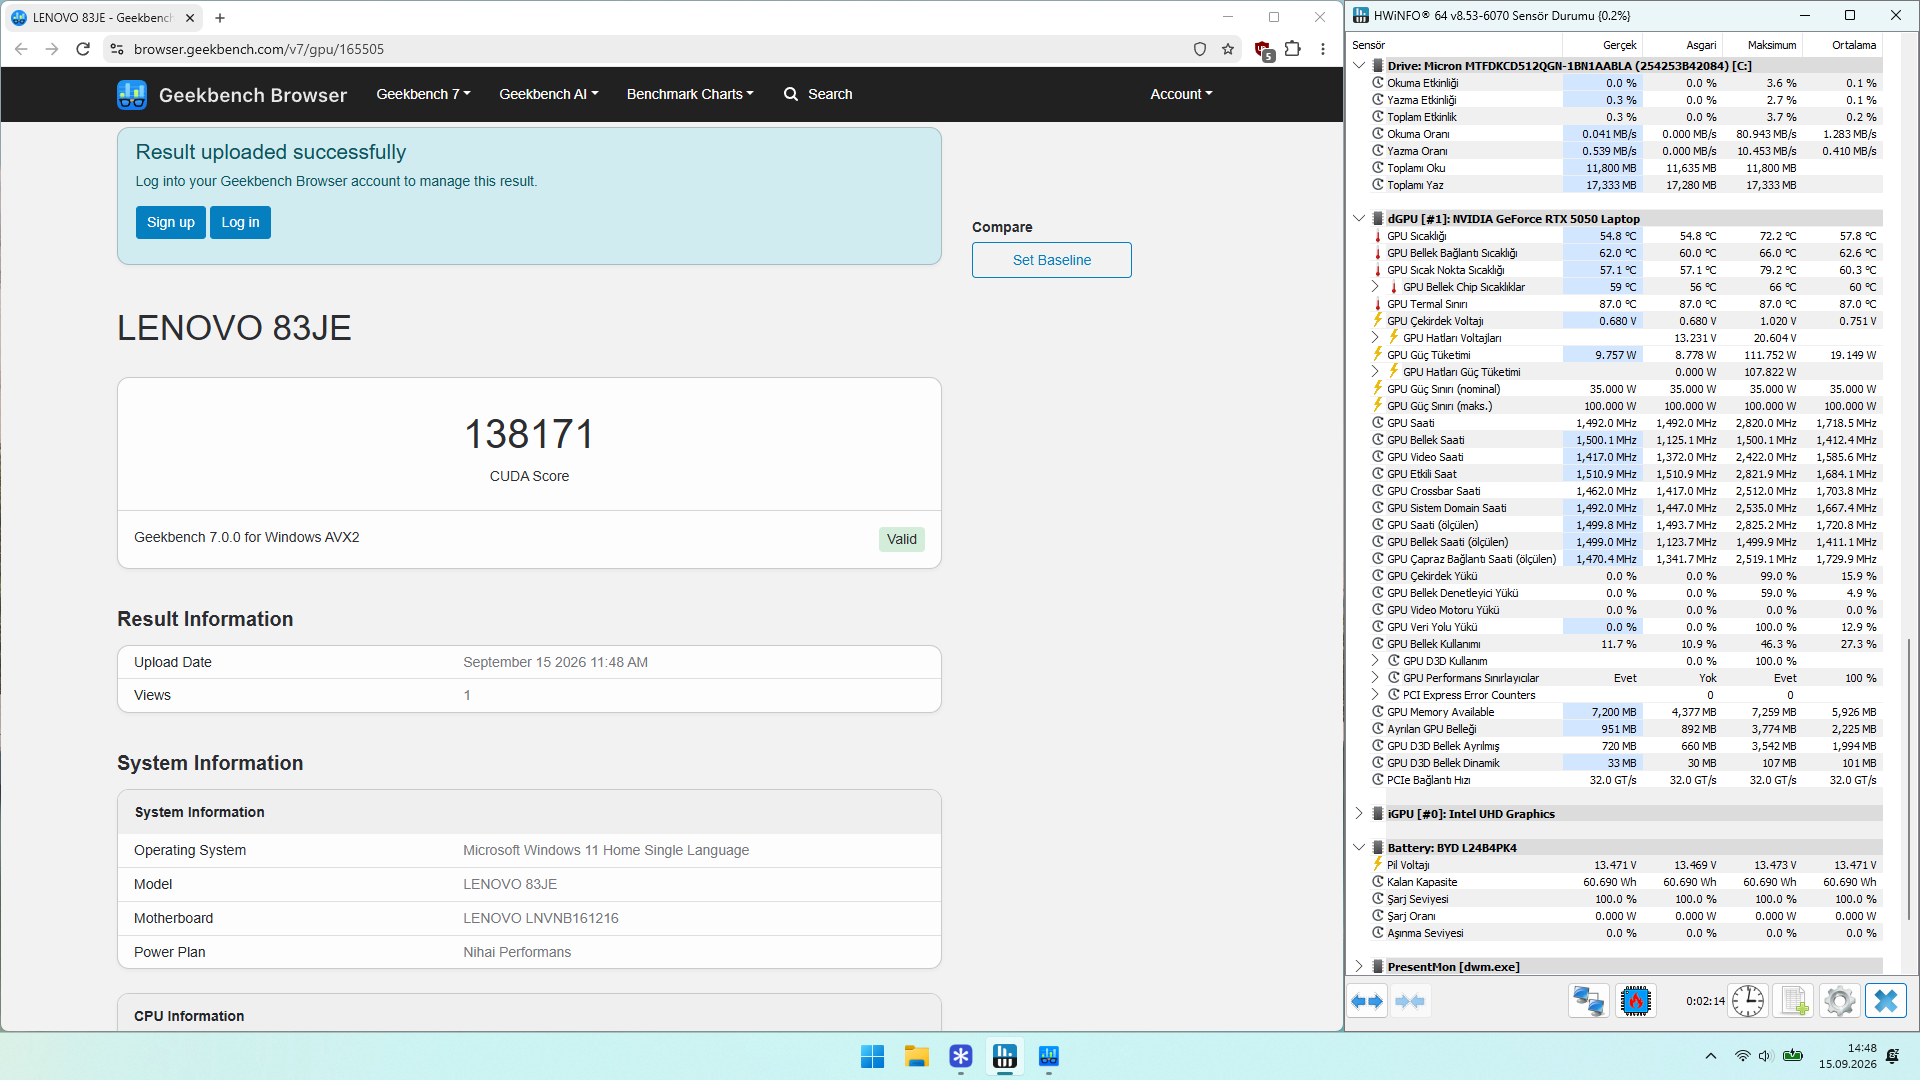Open the Account dropdown menu

pyautogui.click(x=1181, y=94)
